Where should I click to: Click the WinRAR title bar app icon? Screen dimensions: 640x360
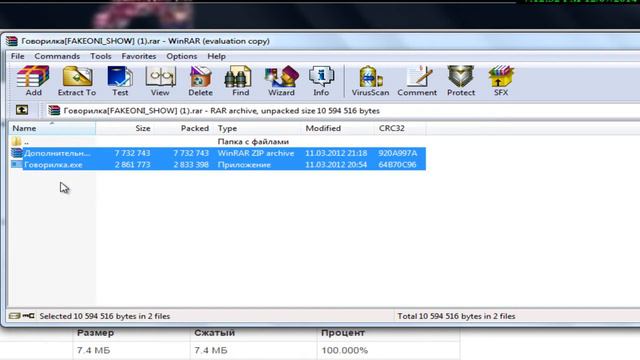tap(11, 41)
